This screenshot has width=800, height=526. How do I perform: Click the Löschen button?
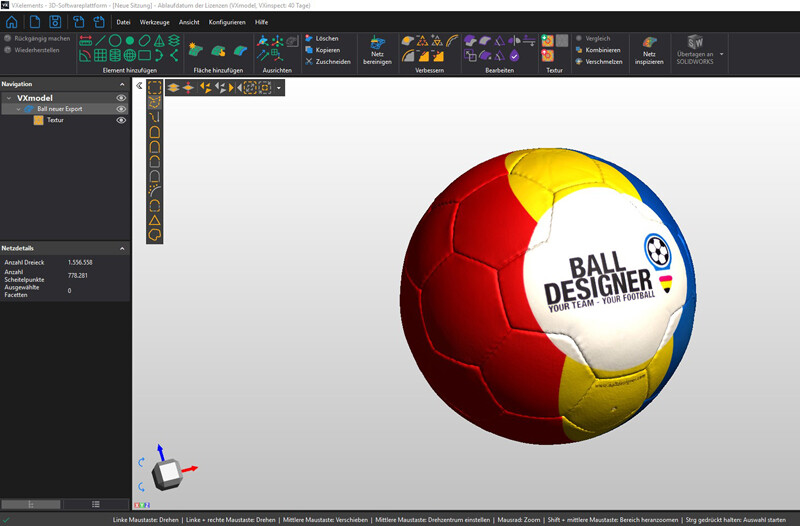click(326, 38)
